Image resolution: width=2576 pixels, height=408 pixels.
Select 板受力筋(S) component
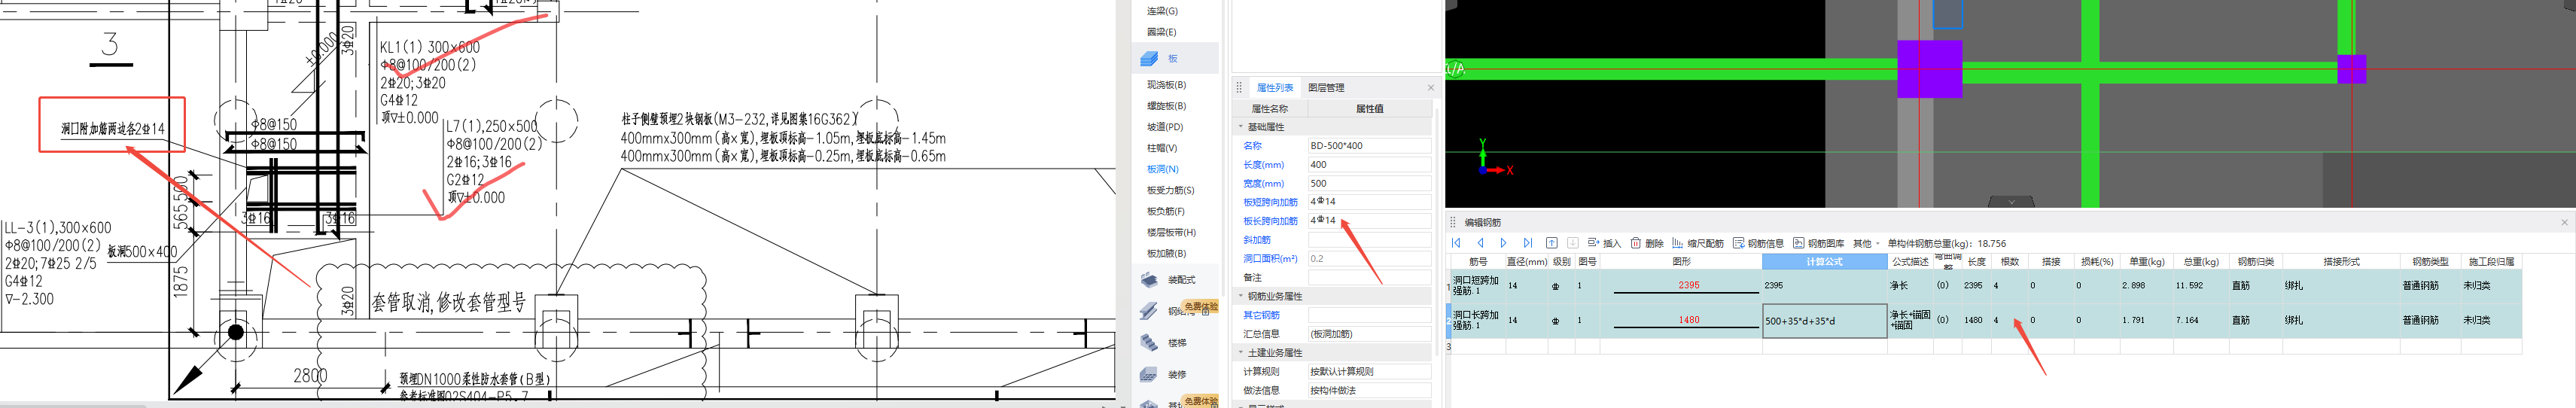[1170, 190]
